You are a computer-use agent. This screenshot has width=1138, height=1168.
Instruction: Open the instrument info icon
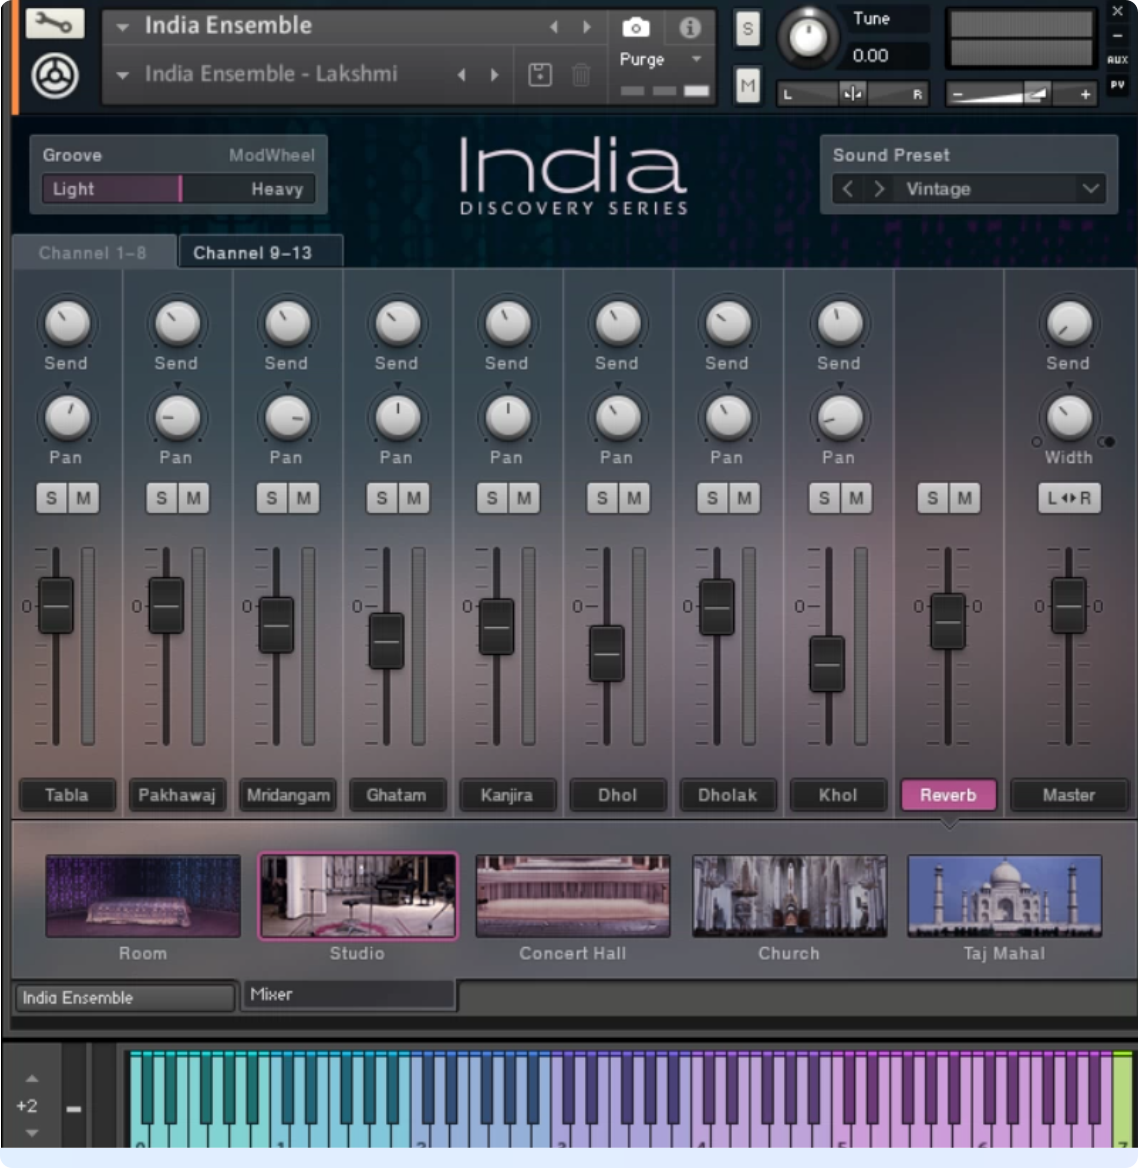(x=690, y=28)
